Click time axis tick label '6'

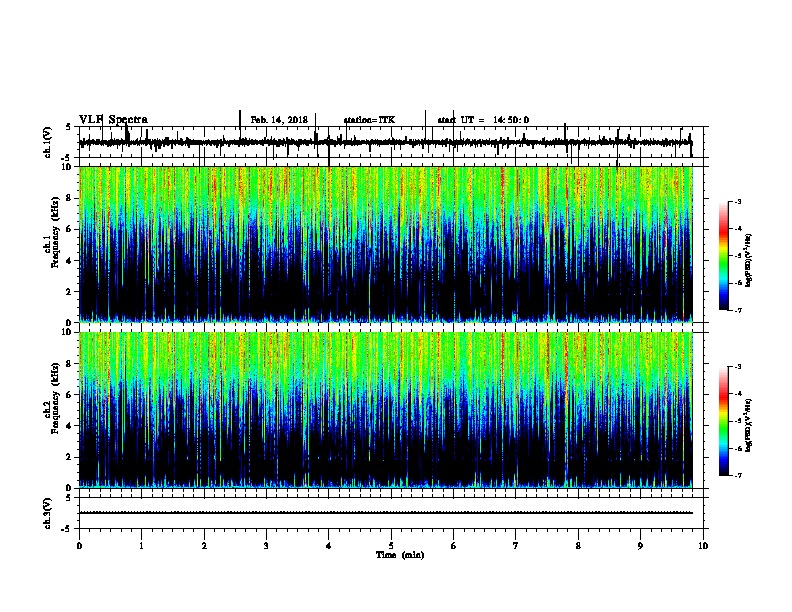click(454, 546)
